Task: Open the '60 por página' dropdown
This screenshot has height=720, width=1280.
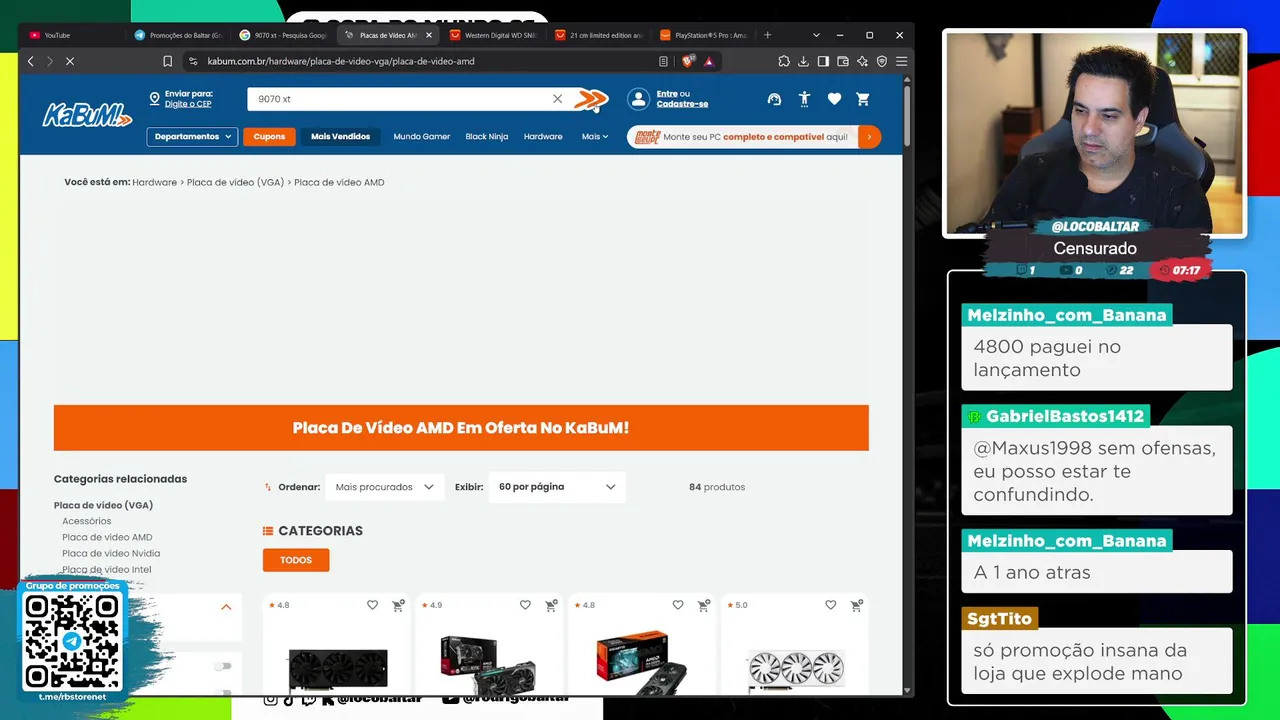Action: [x=557, y=487]
